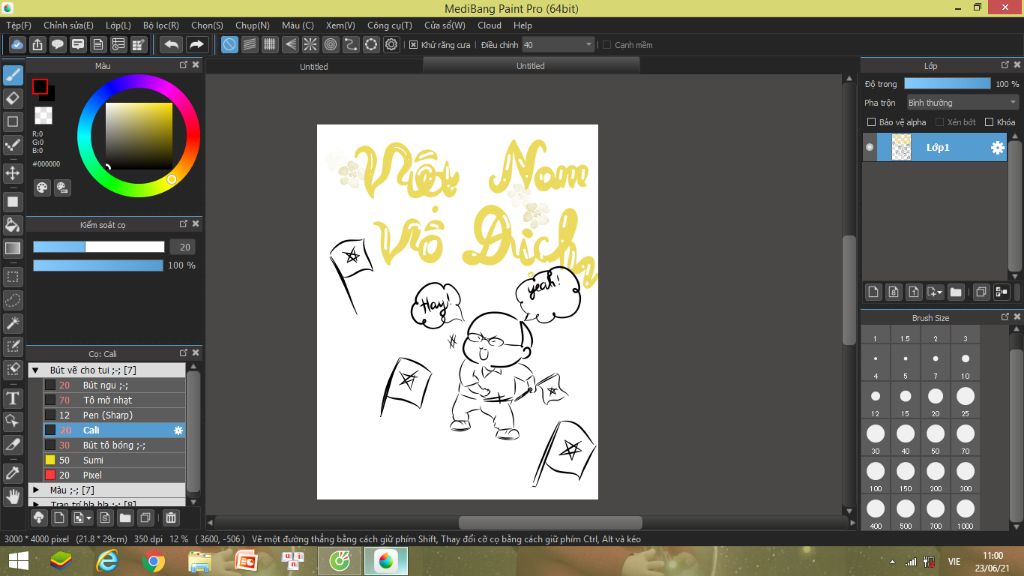Click the export/share icon in toolbar

click(x=37, y=44)
